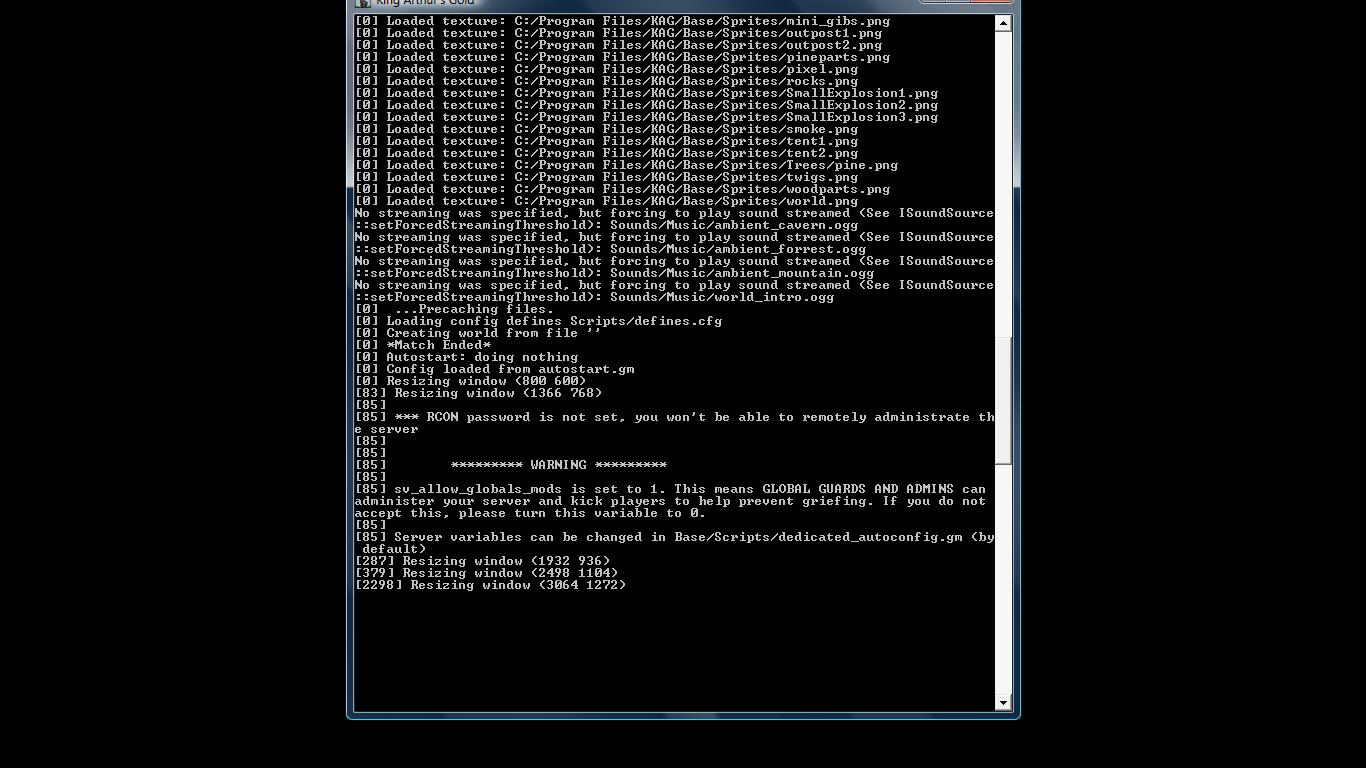The width and height of the screenshot is (1366, 768).
Task: Click 'accept this, please turn this variable' line
Action: [530, 513]
